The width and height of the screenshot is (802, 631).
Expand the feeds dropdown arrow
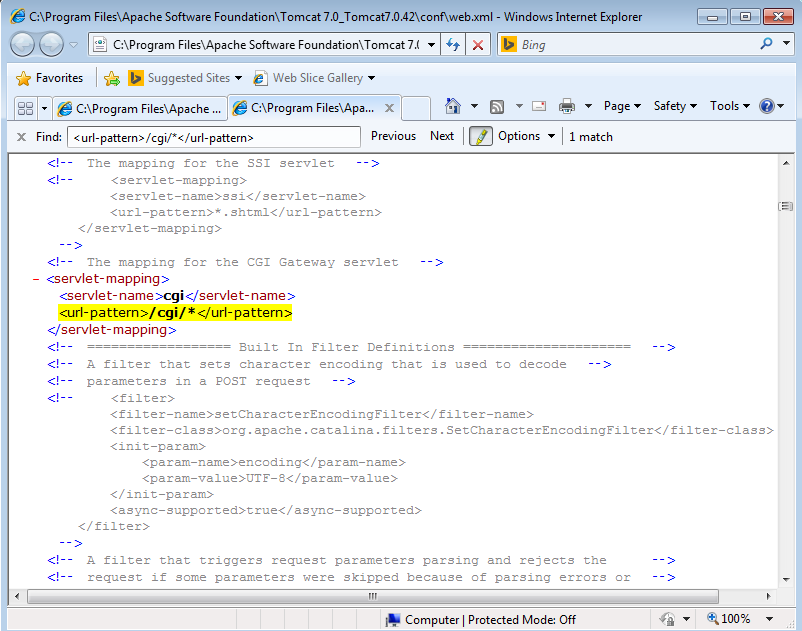[x=519, y=106]
